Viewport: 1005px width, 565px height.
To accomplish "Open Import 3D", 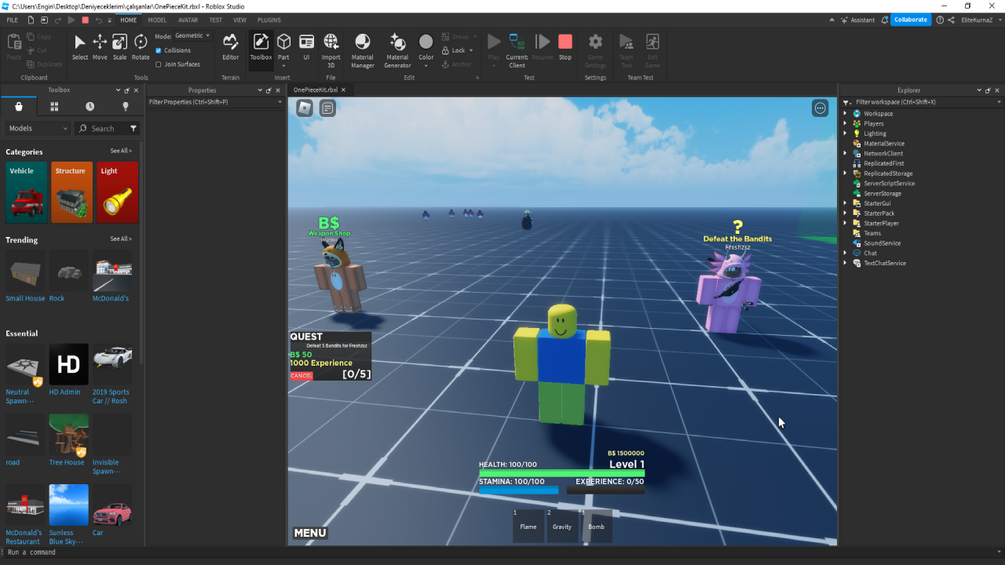I will coord(331,50).
